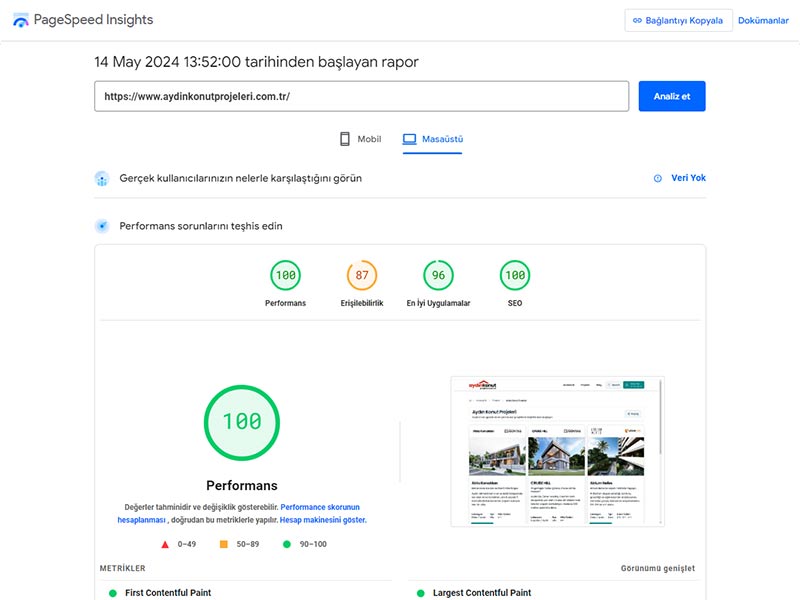Click the green dot beside First Contentful Paint
The width and height of the screenshot is (800, 600).
coord(113,593)
